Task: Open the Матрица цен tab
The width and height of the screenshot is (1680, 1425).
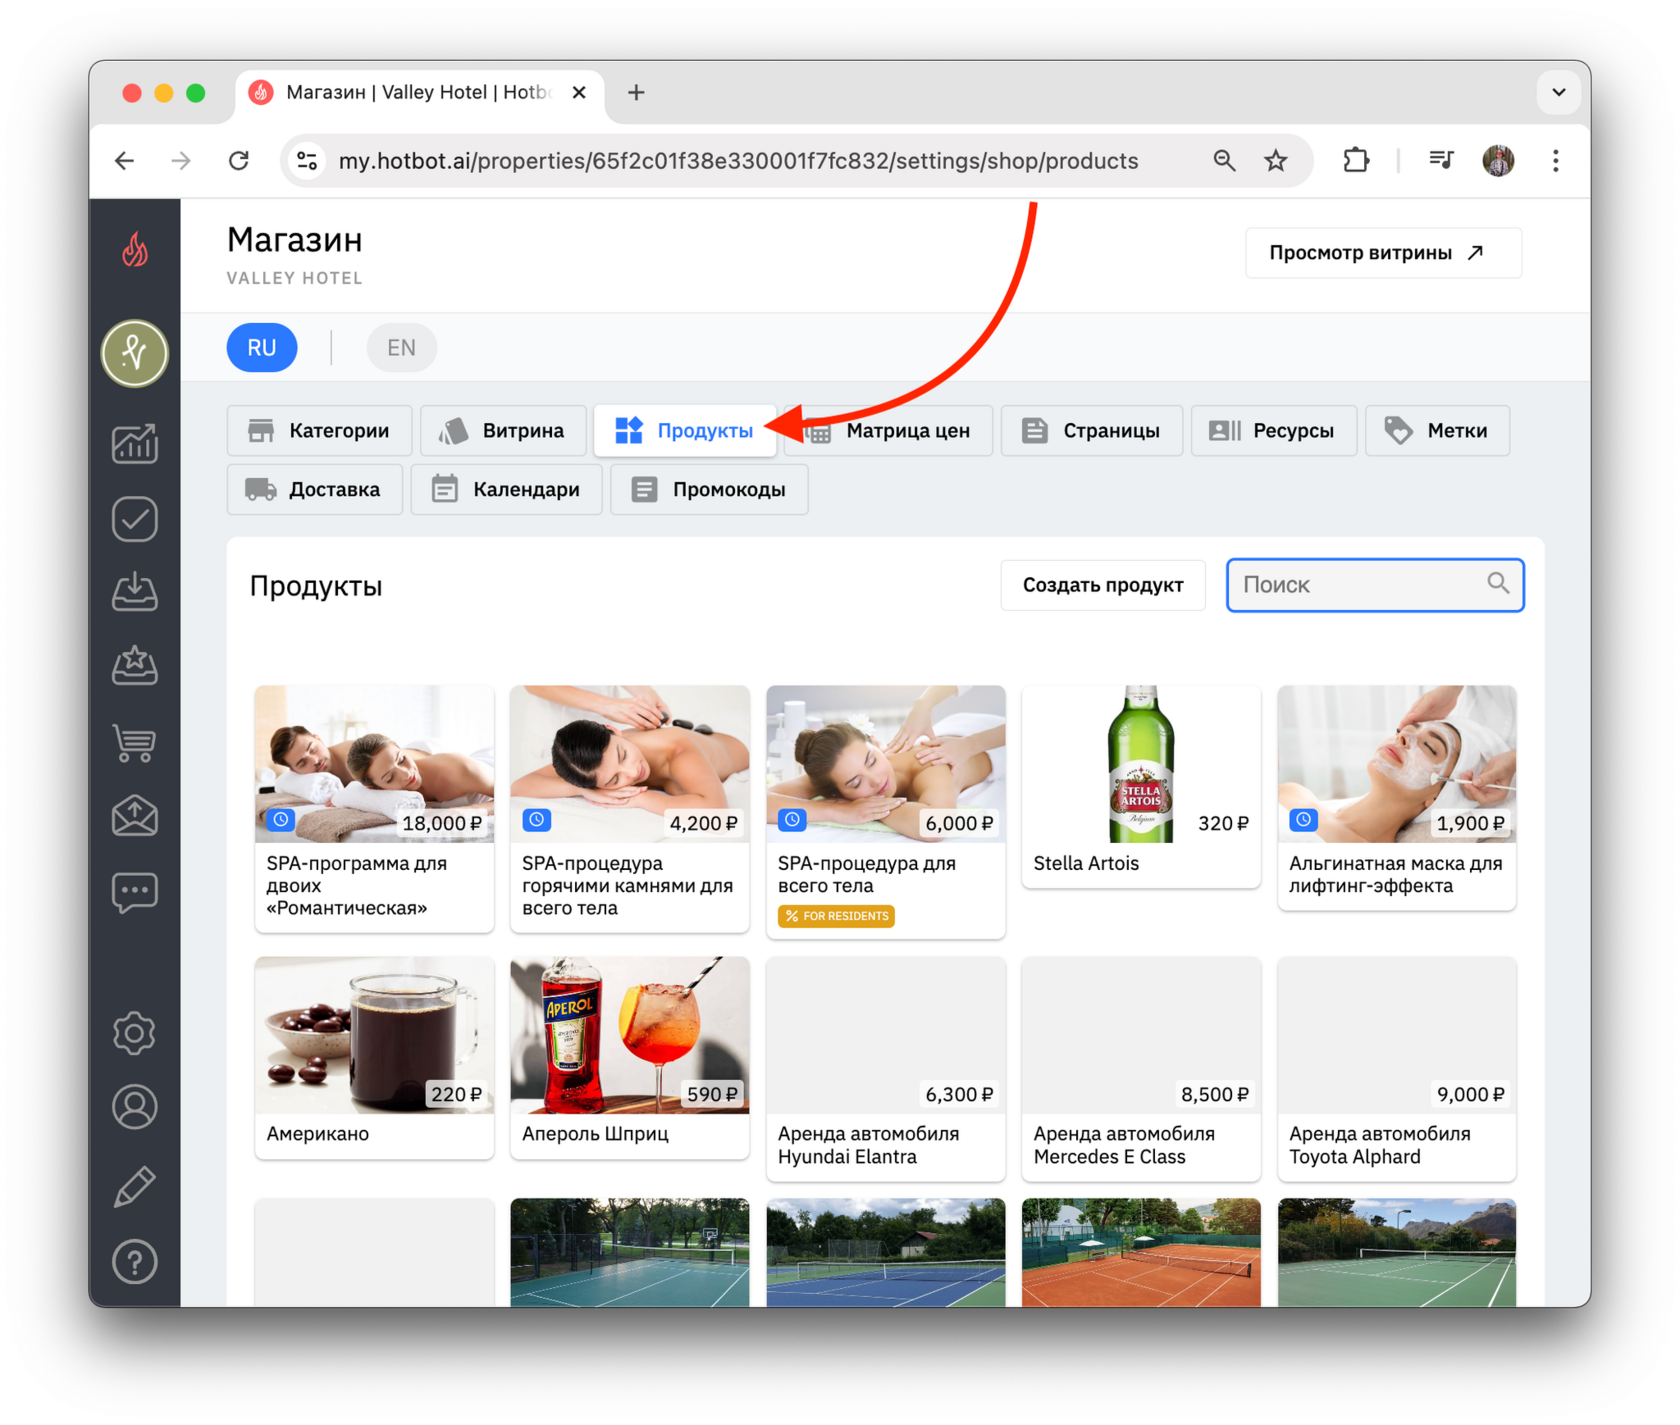Action: tap(889, 431)
